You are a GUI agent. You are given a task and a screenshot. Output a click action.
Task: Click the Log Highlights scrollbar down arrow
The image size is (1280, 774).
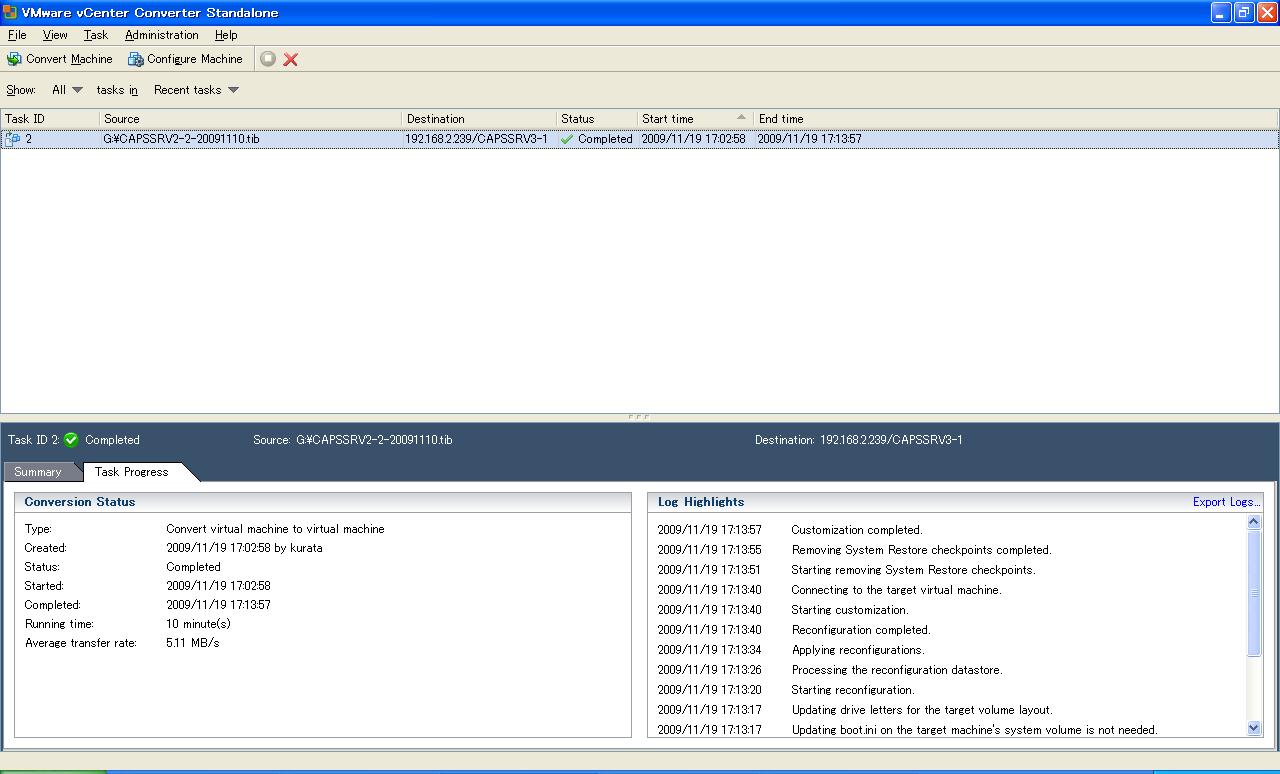1254,729
